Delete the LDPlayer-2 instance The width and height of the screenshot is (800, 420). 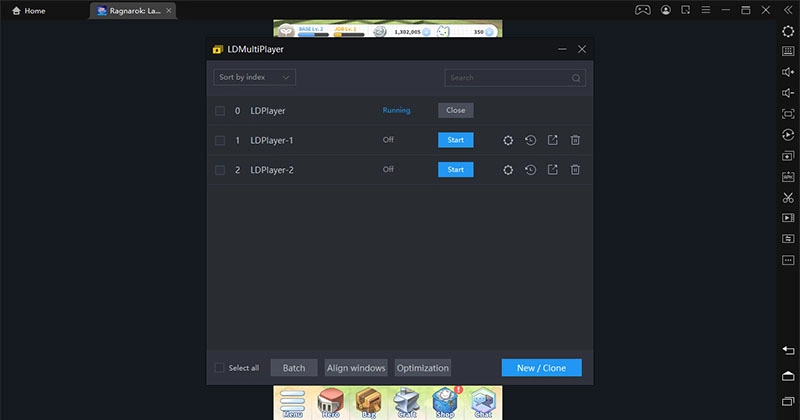[575, 170]
